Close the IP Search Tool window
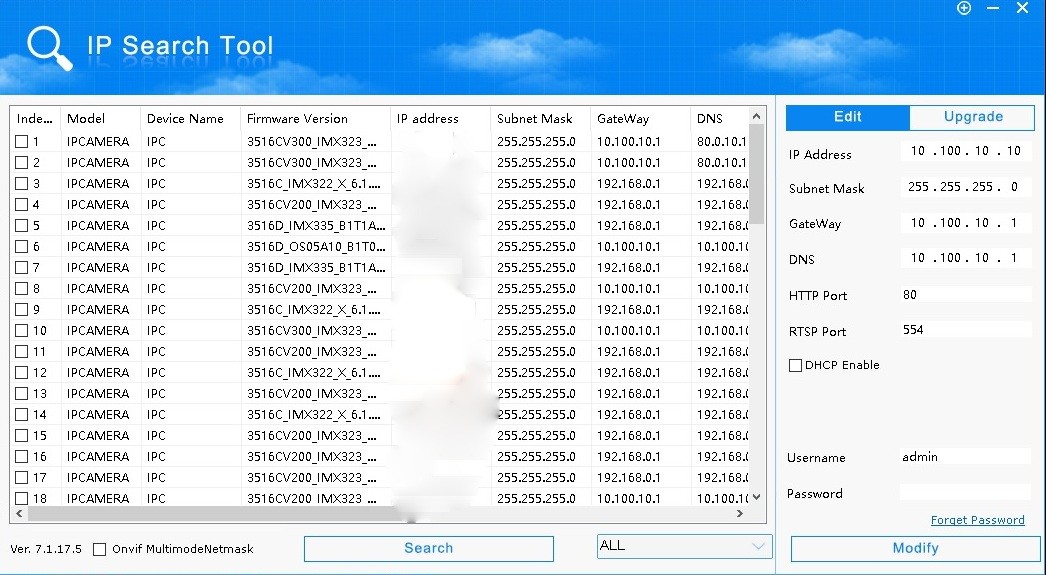This screenshot has height=575, width=1046. [1022, 8]
